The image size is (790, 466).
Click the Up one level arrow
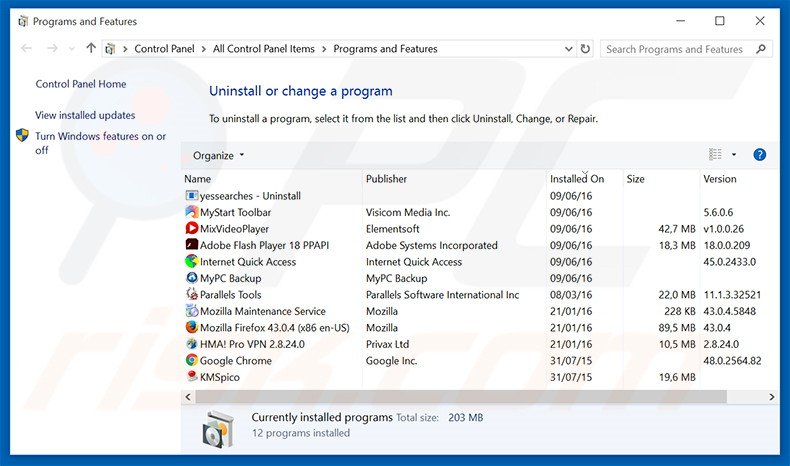pyautogui.click(x=91, y=49)
